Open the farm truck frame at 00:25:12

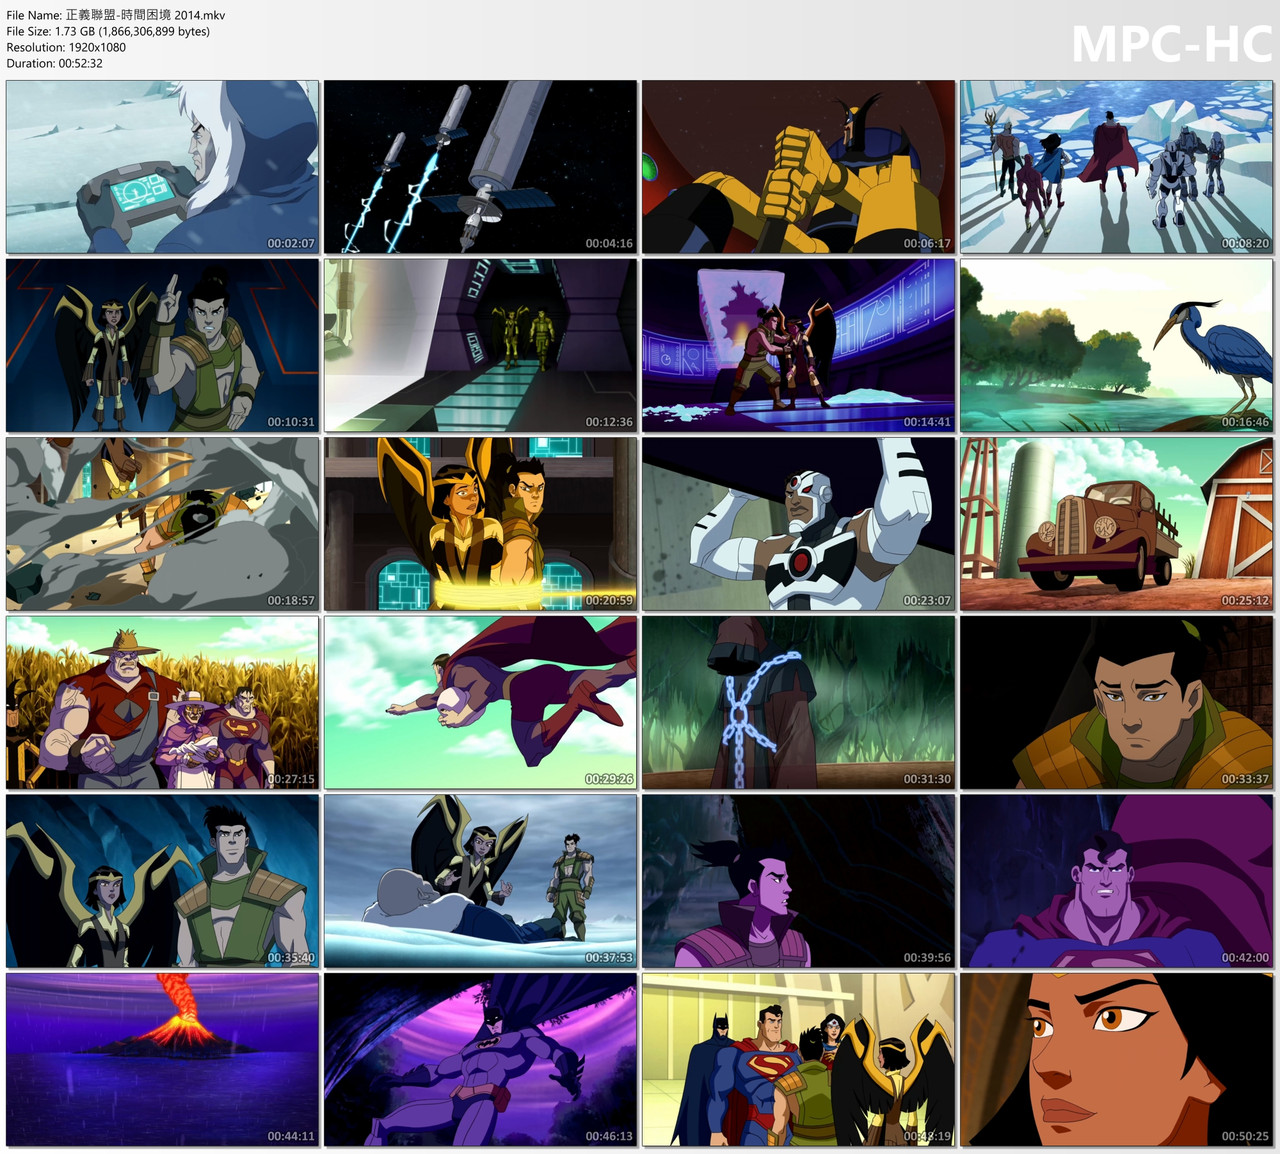[1116, 524]
